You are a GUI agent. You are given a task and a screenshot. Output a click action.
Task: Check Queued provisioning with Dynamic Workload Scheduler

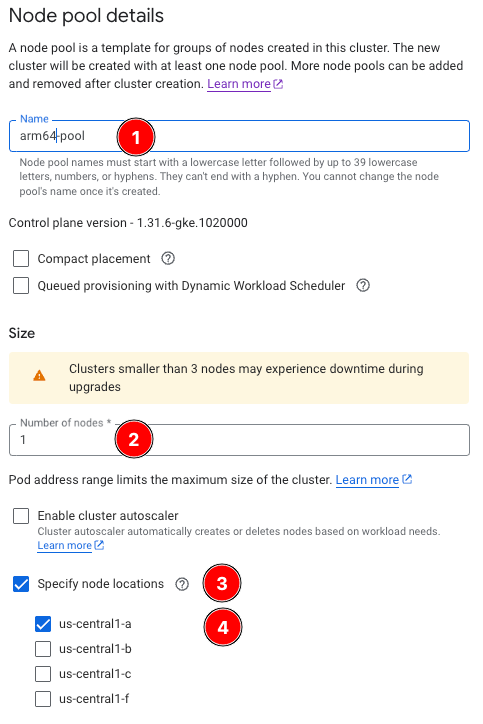click(x=21, y=285)
